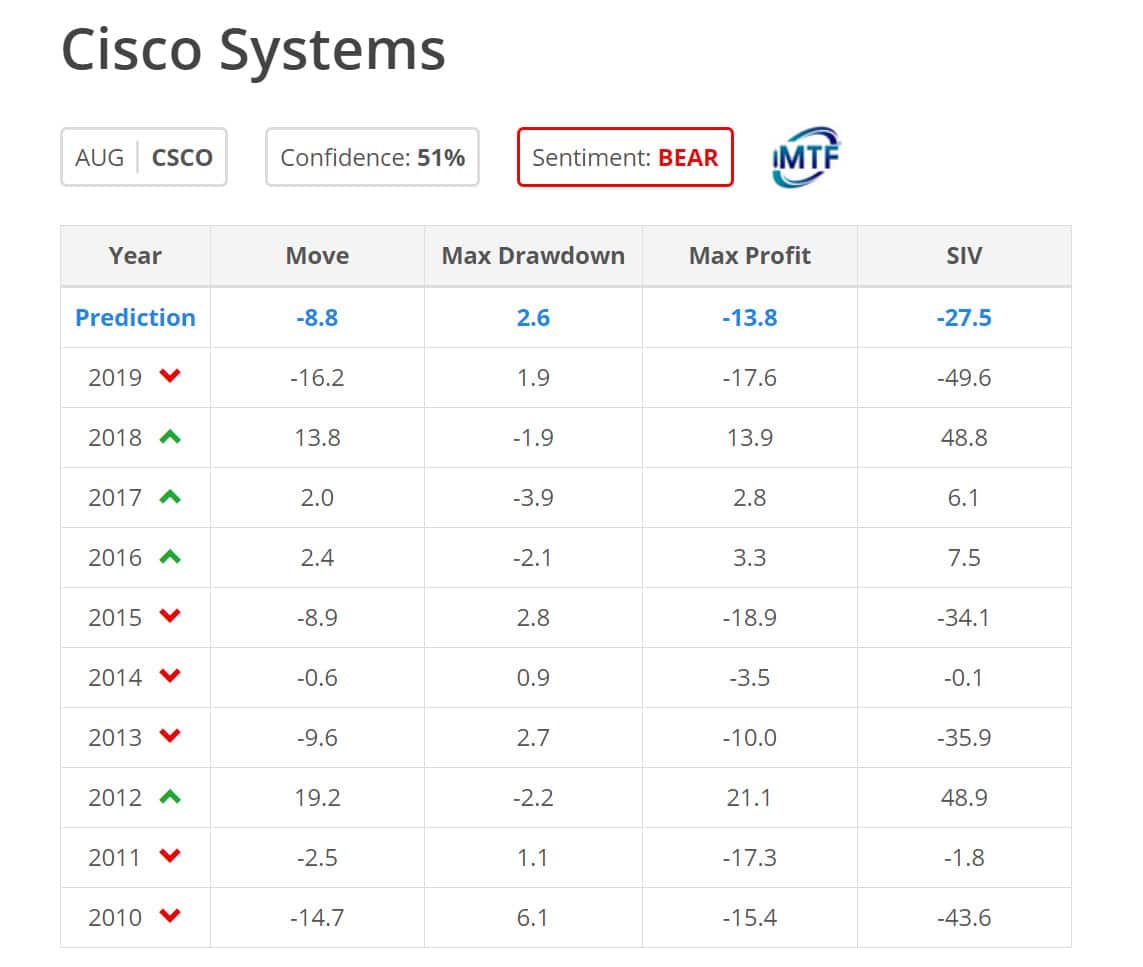1143x967 pixels.
Task: Click the 2010 Move value -14.7
Action: tap(317, 917)
